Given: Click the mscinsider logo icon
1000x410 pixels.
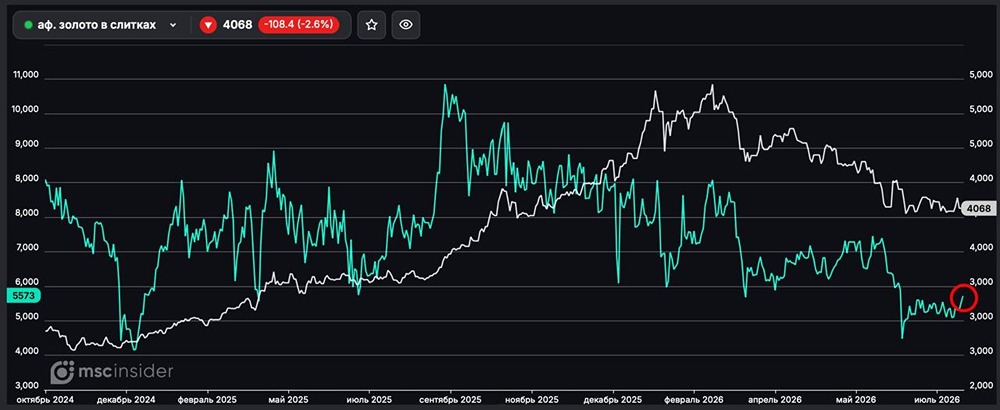Looking at the screenshot, I should [x=62, y=372].
